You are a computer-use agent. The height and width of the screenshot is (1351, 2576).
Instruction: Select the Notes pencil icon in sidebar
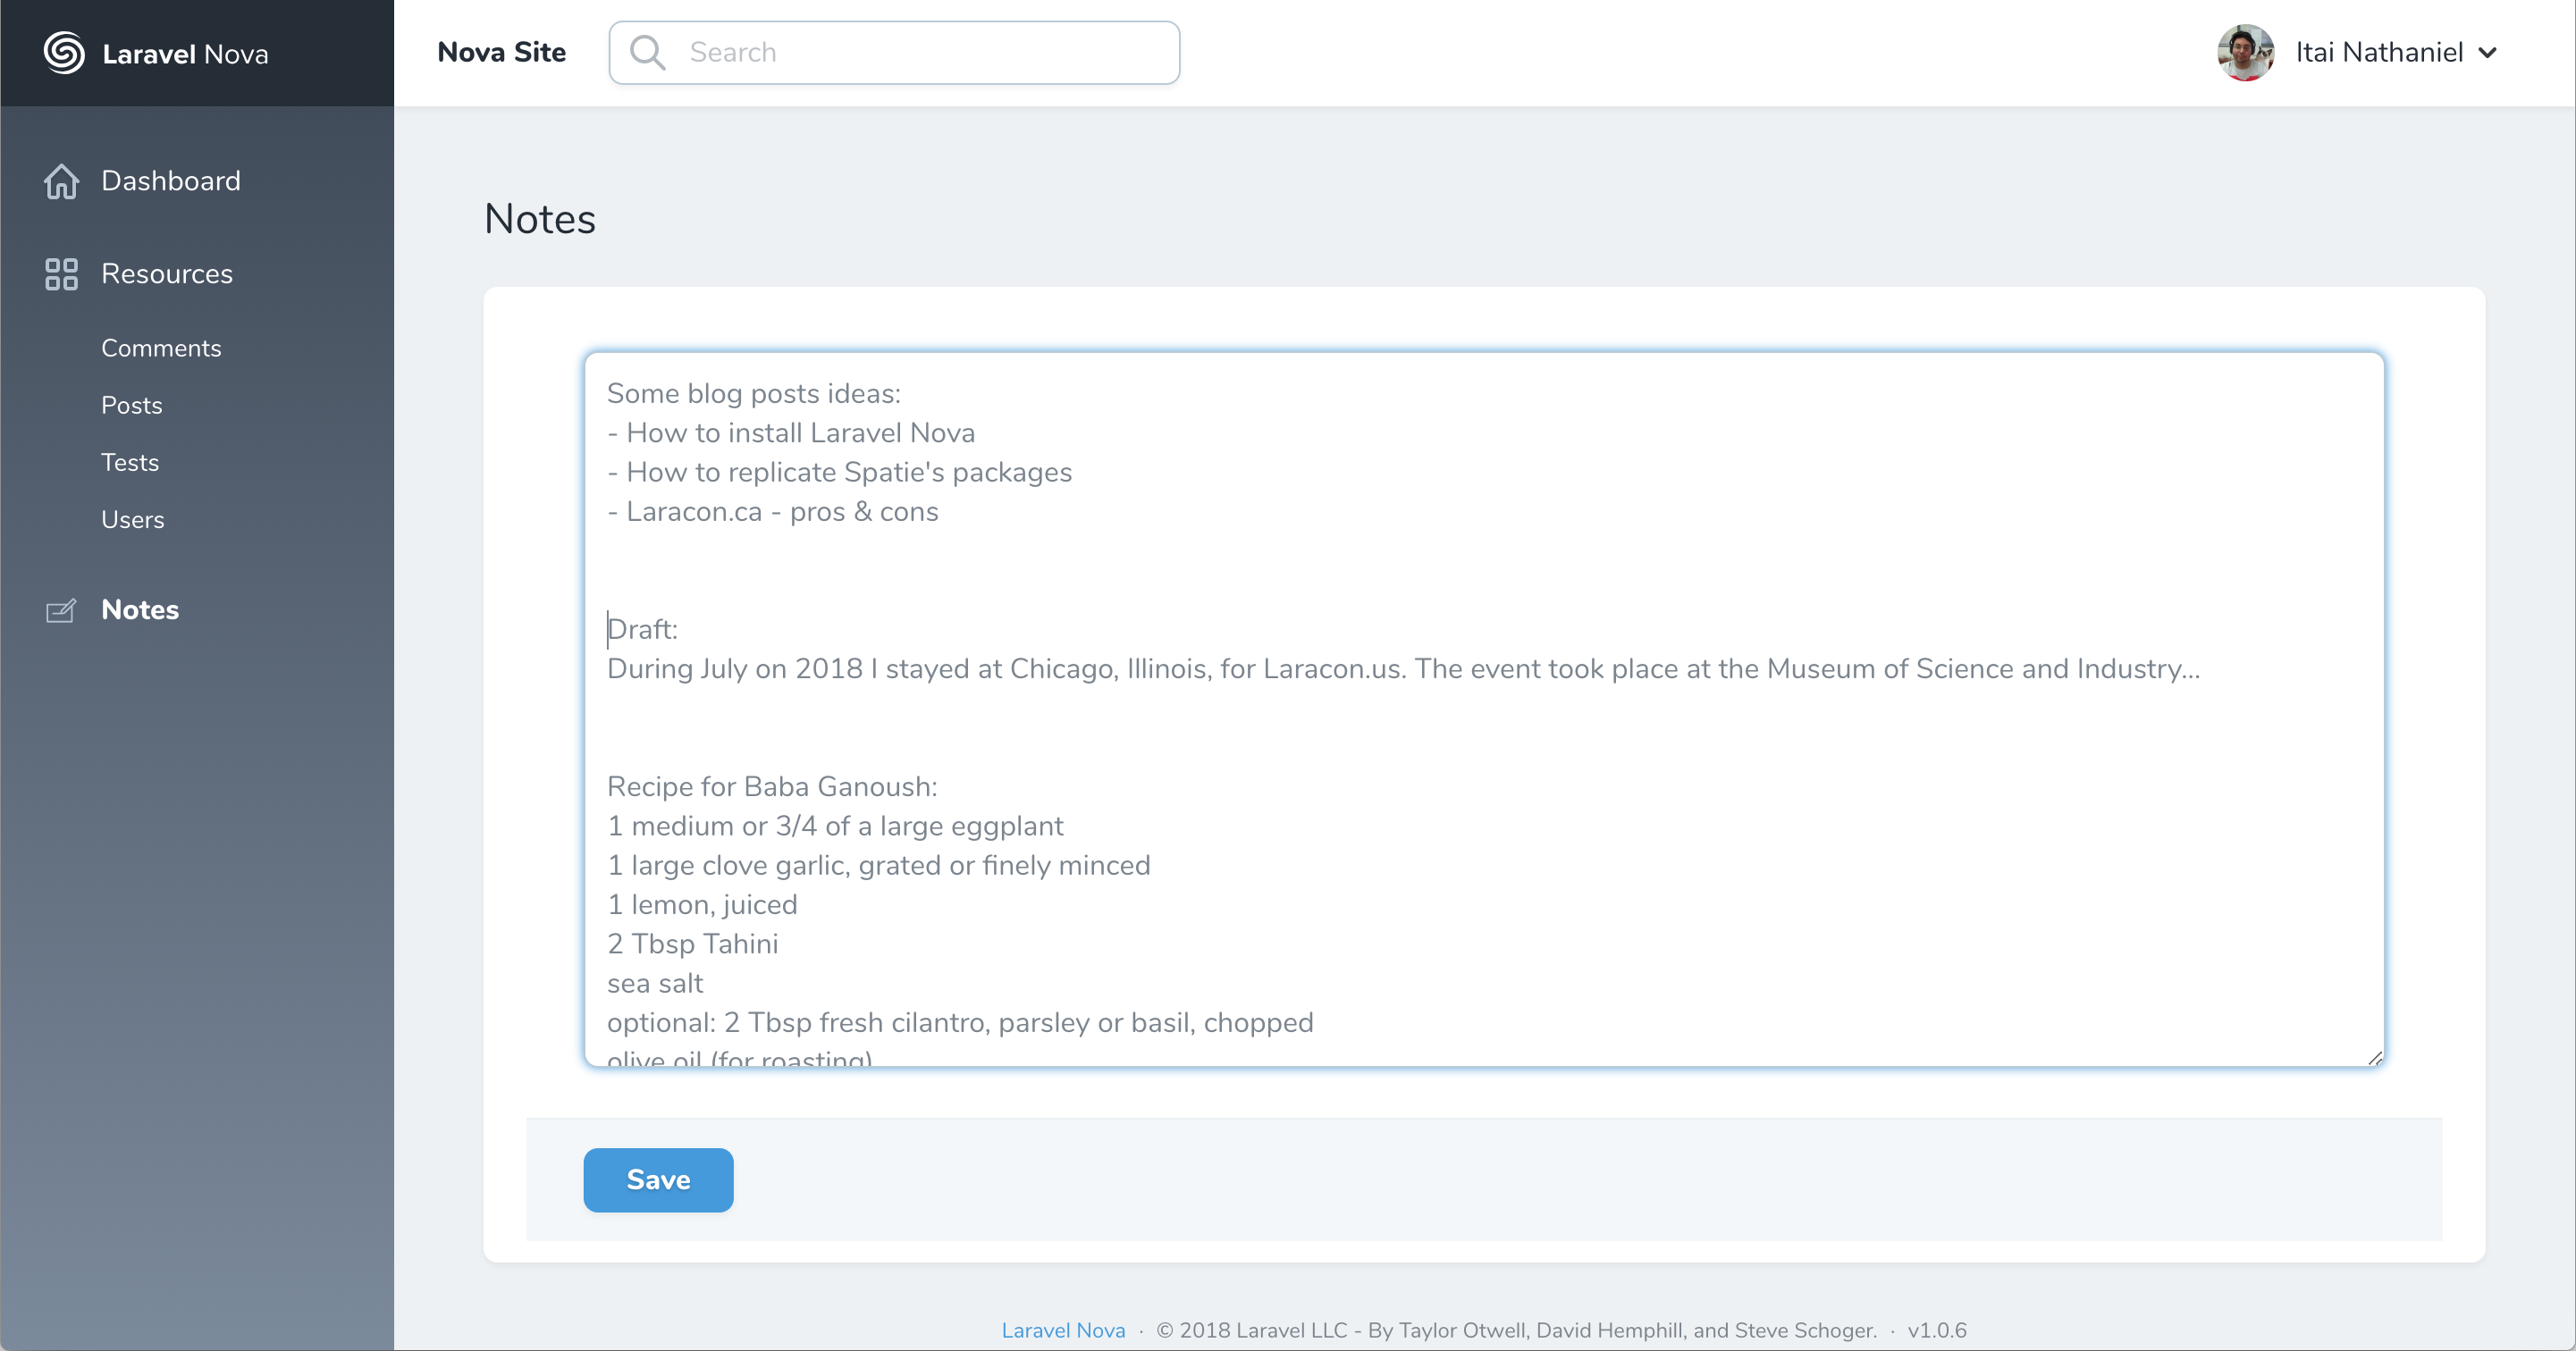(x=61, y=610)
